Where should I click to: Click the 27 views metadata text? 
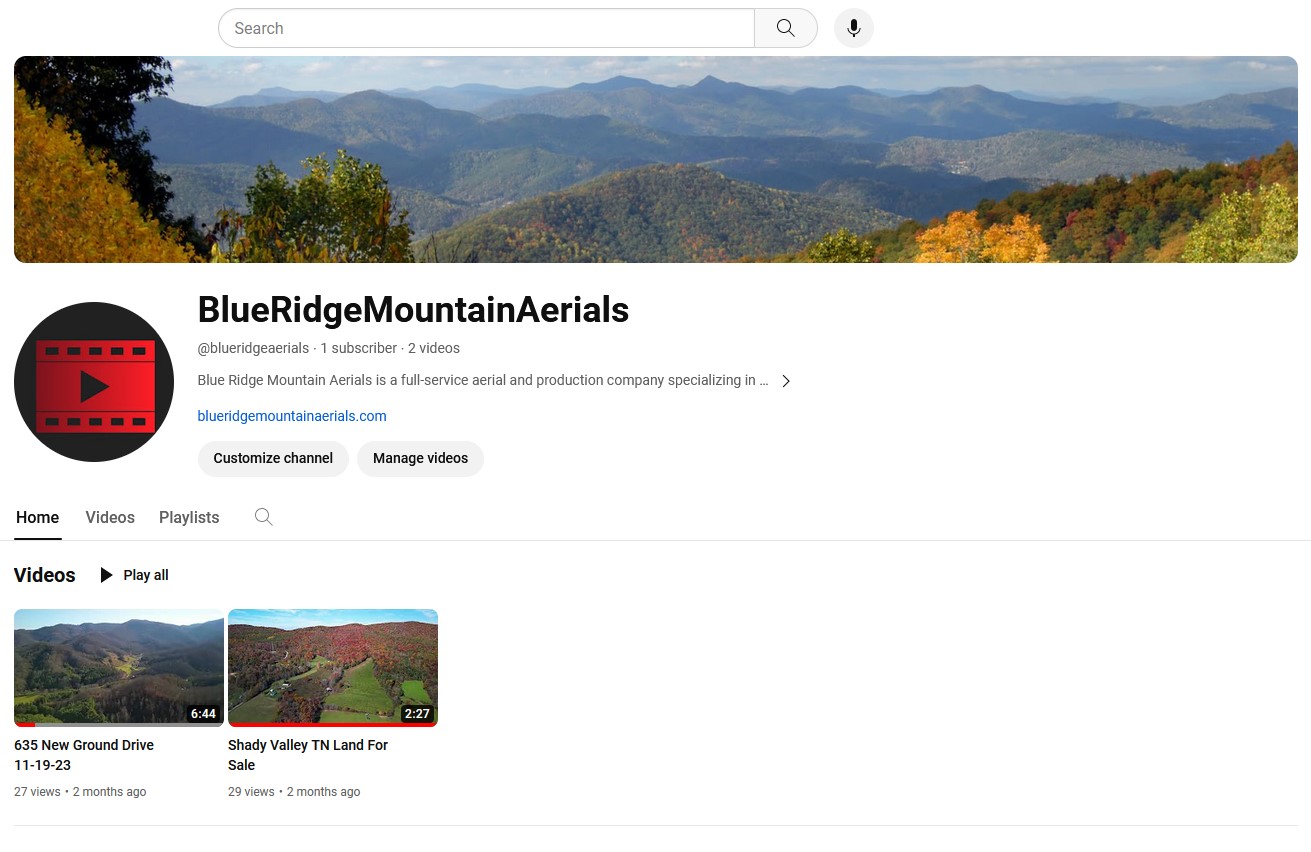point(37,792)
